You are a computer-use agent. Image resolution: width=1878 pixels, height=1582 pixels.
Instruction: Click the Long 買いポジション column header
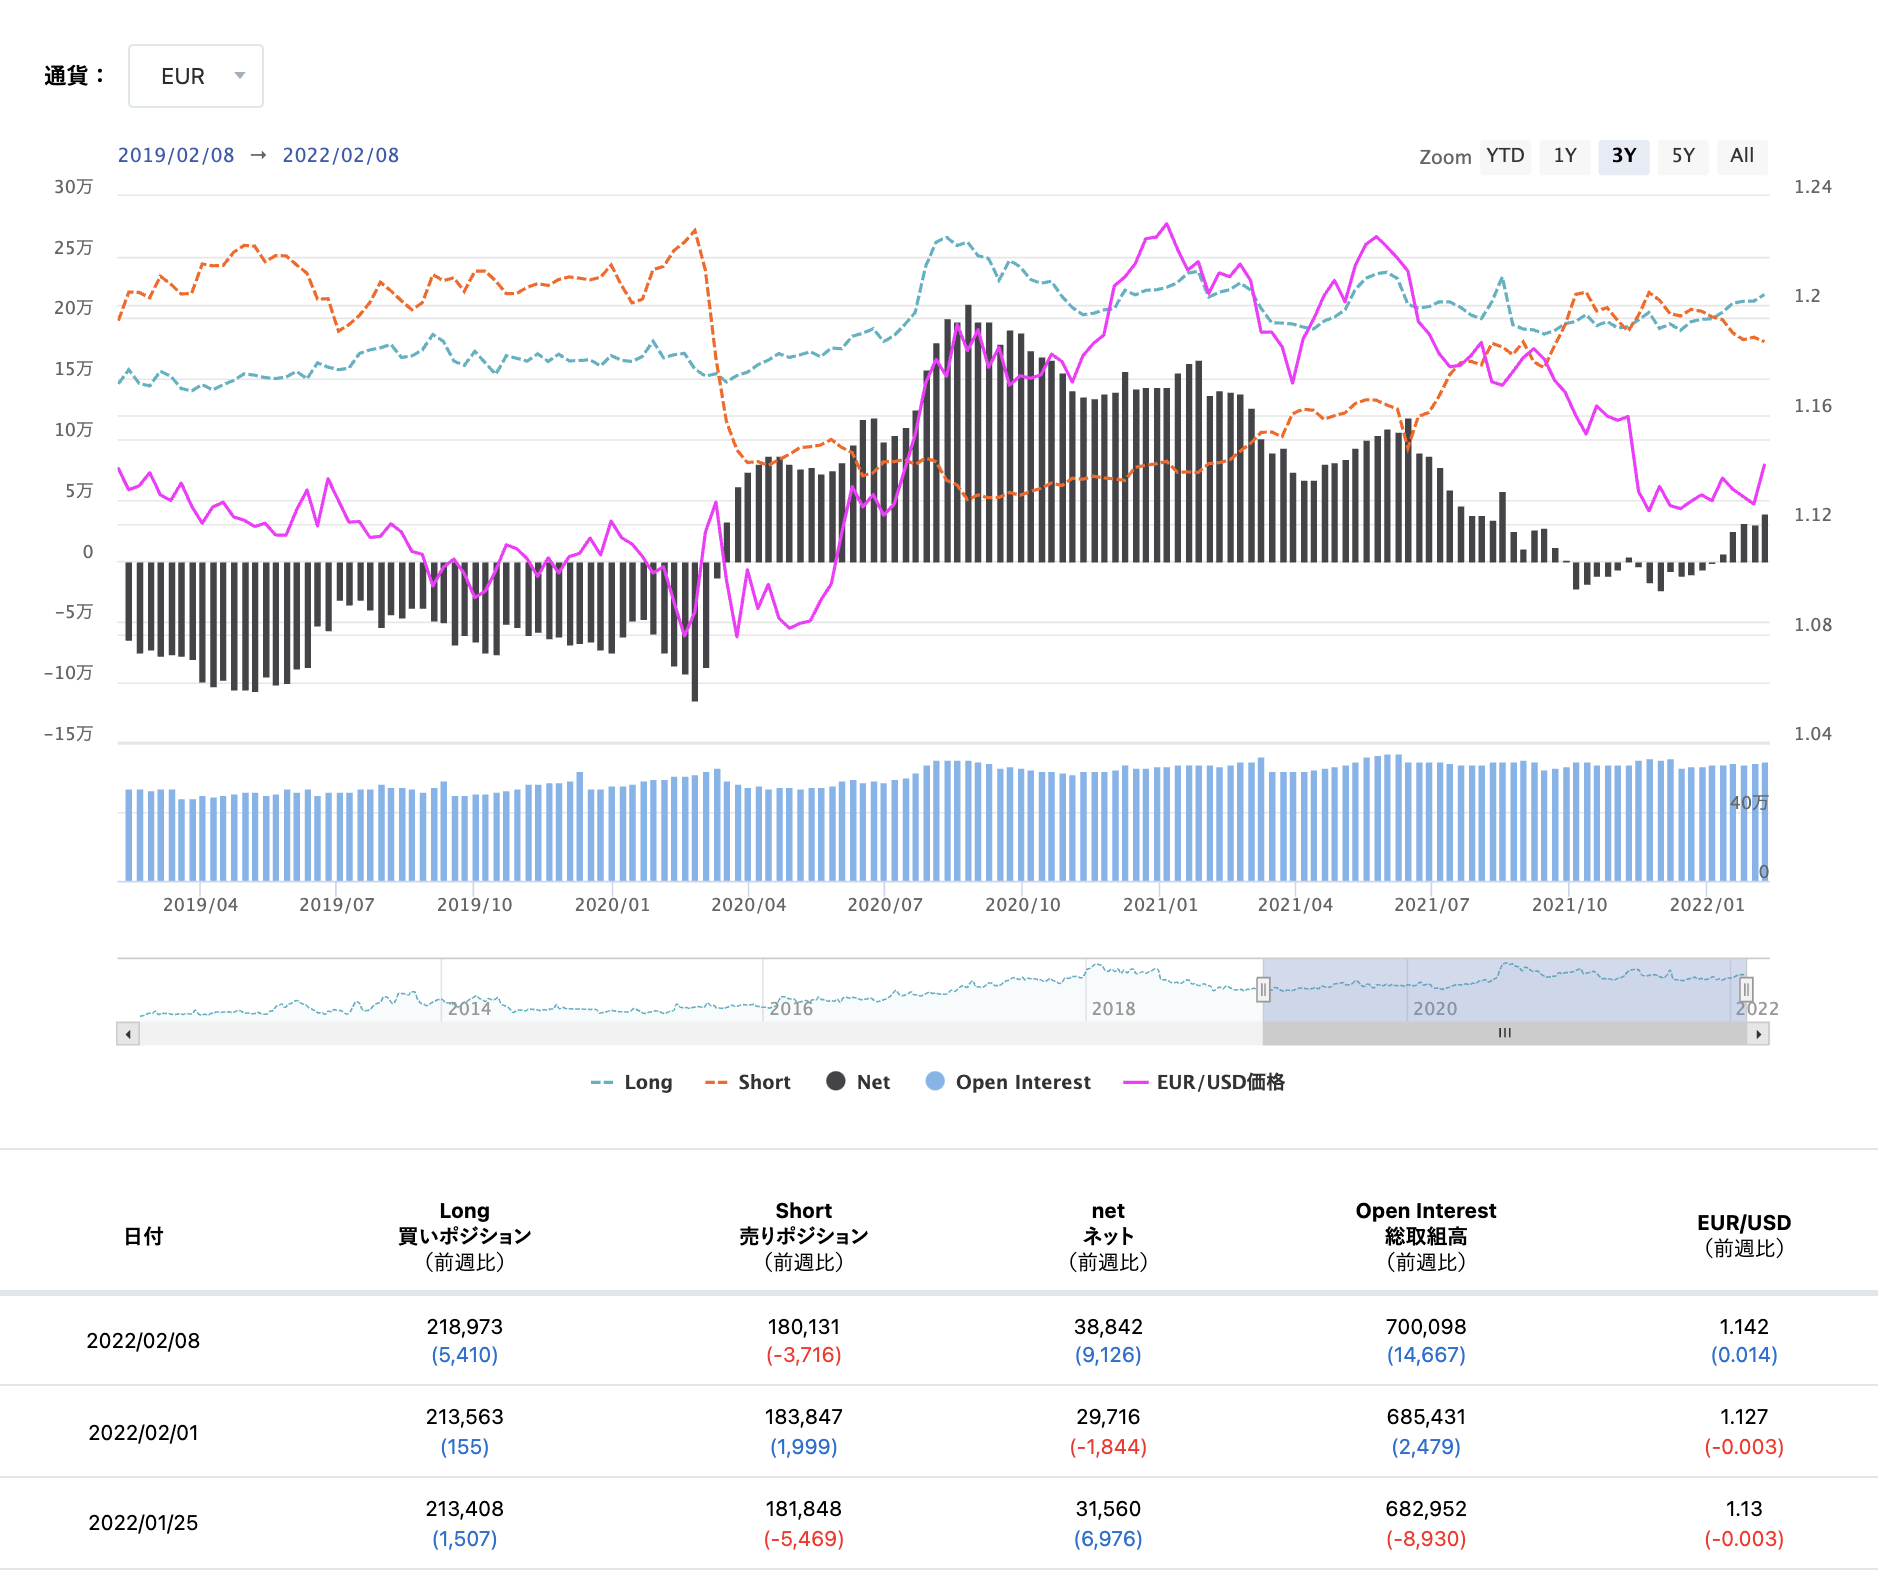pos(464,1236)
